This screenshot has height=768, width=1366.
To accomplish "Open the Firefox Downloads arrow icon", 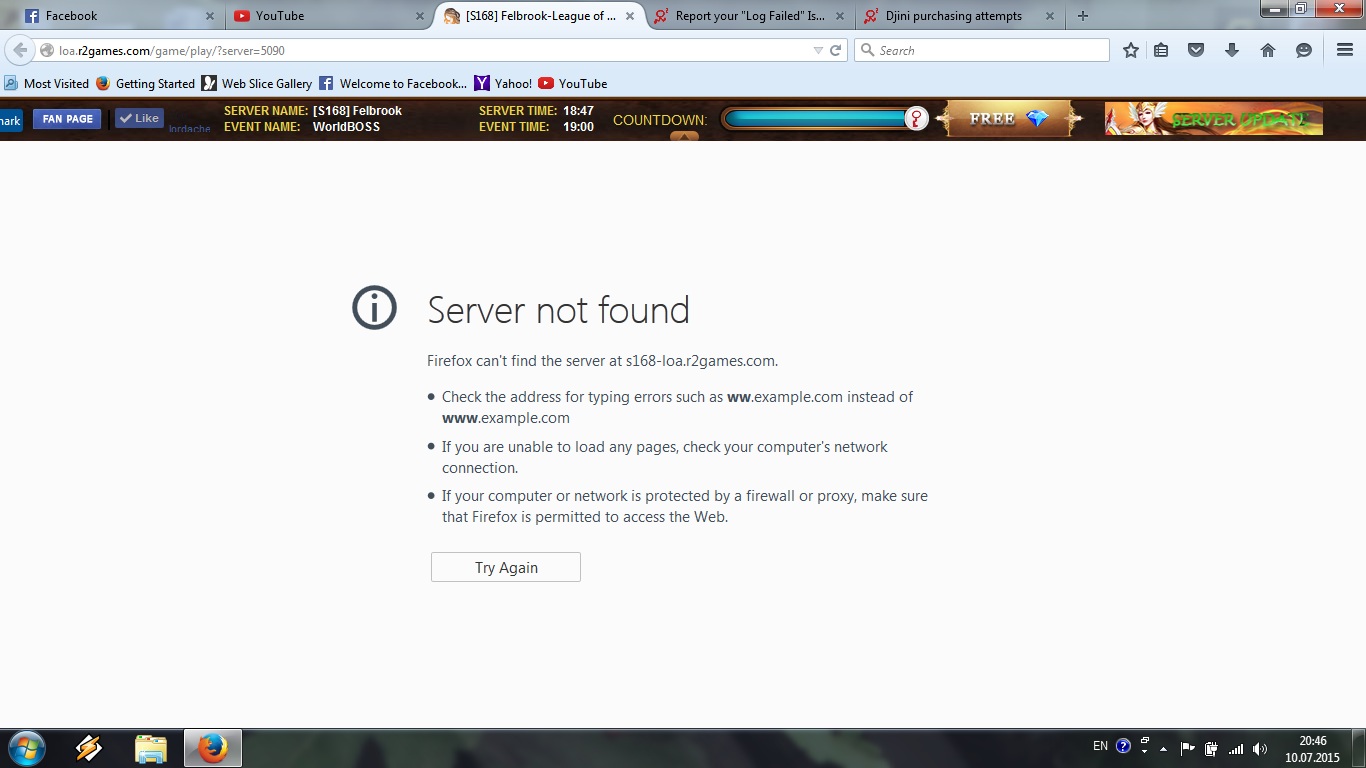I will 1232,51.
